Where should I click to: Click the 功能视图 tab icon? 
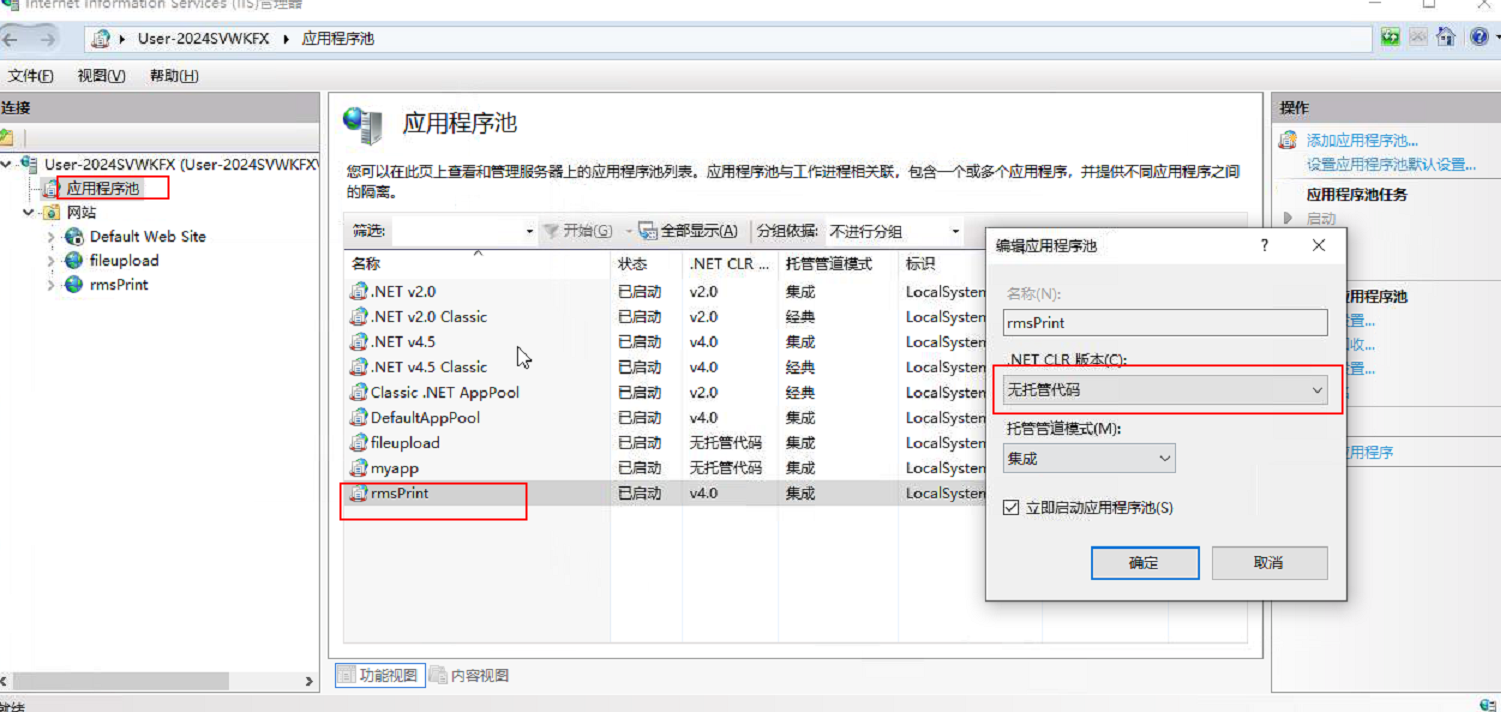[345, 675]
